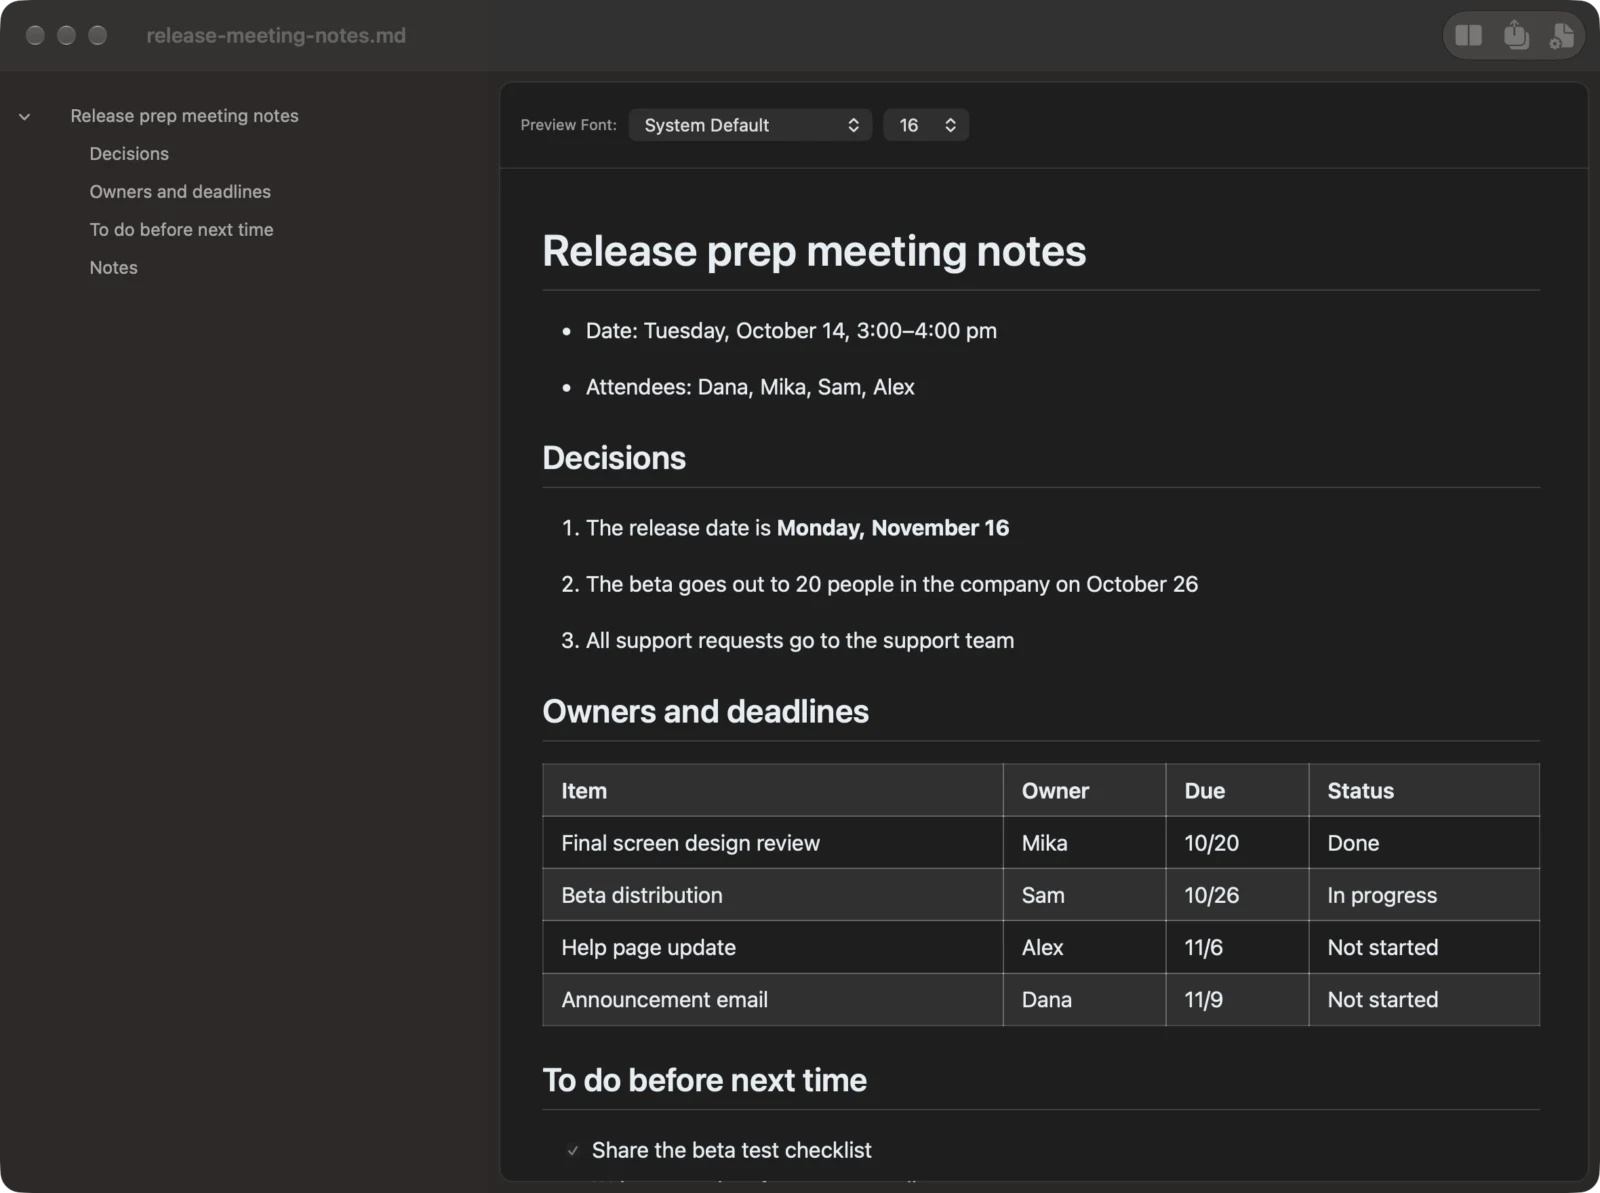Image resolution: width=1600 pixels, height=1193 pixels.
Task: Click the 'Preview Font:' label
Action: click(x=568, y=125)
